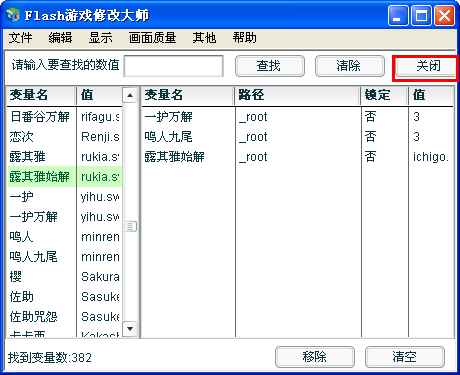460x375 pixels.
Task: Click 找到变量数:382 status text
Action: (x=50, y=358)
